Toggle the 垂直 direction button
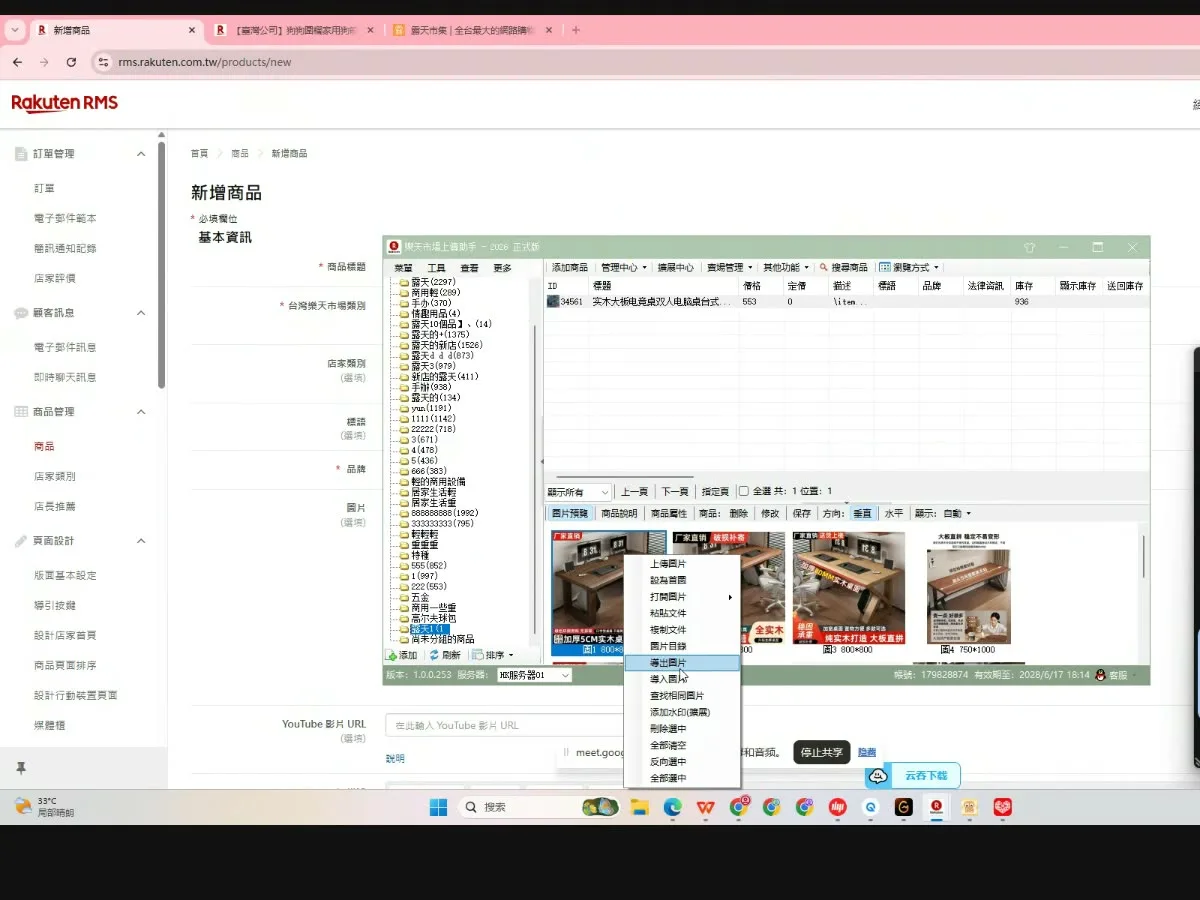Viewport: 1200px width, 900px height. (x=862, y=513)
